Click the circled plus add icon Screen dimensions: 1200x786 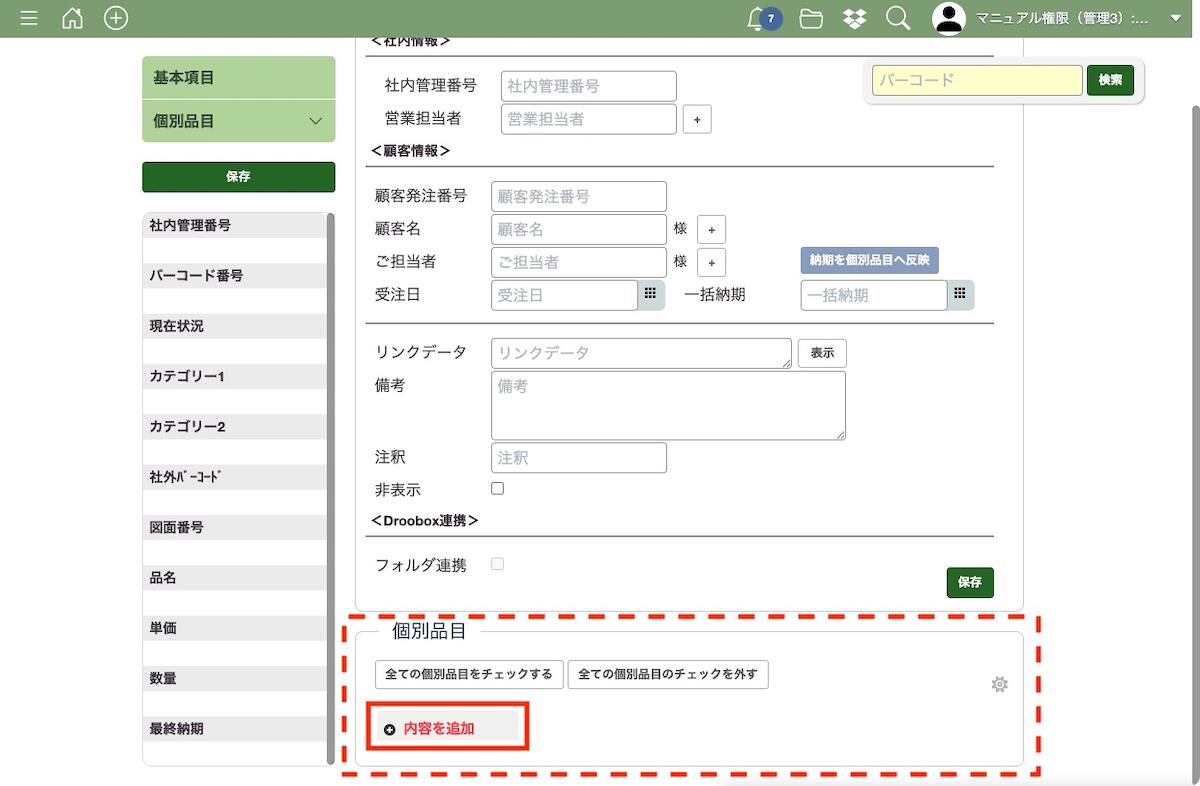click(x=116, y=18)
